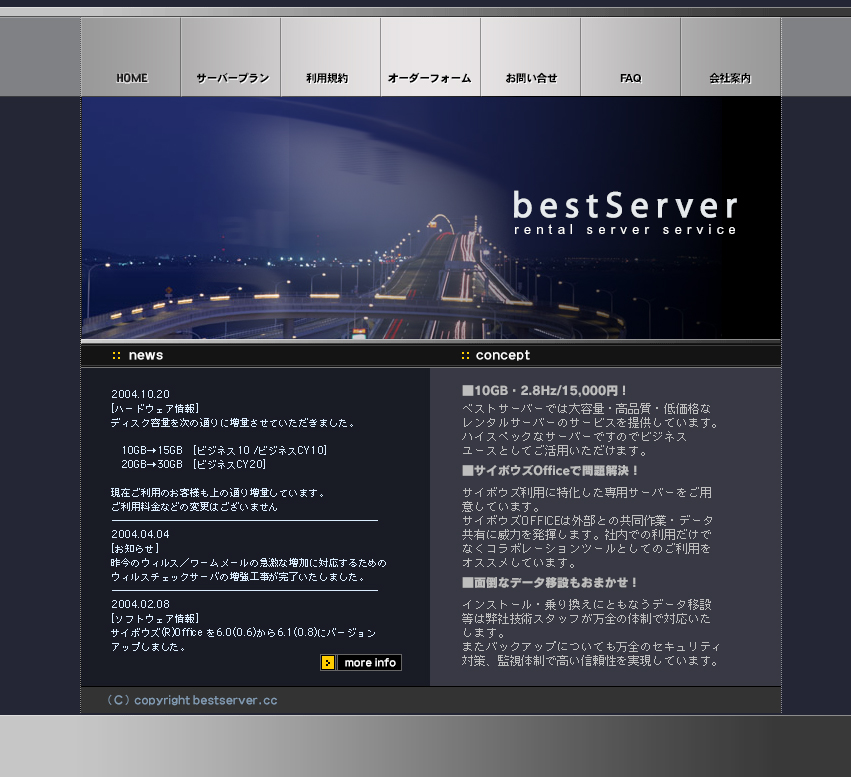Select 利用規約 in the navigation bar
The height and width of the screenshot is (777, 851).
click(x=327, y=78)
